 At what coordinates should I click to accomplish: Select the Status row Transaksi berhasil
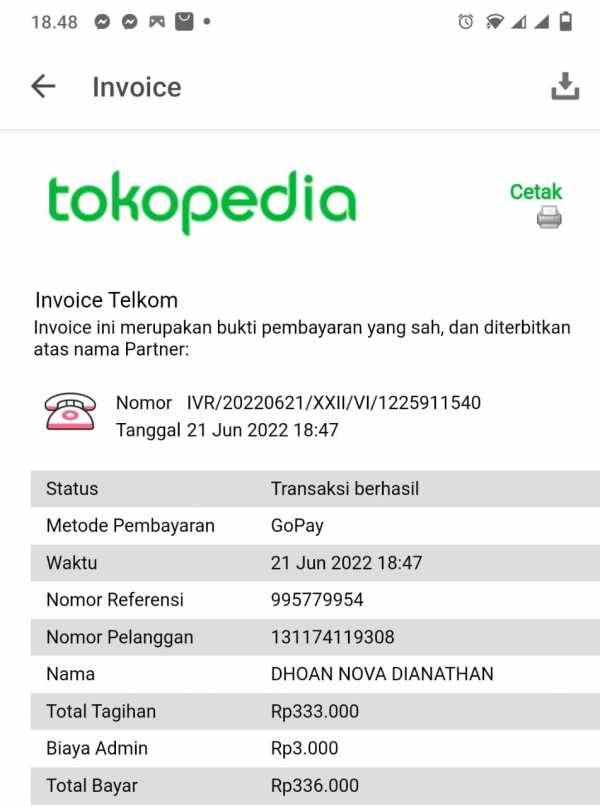point(315,488)
